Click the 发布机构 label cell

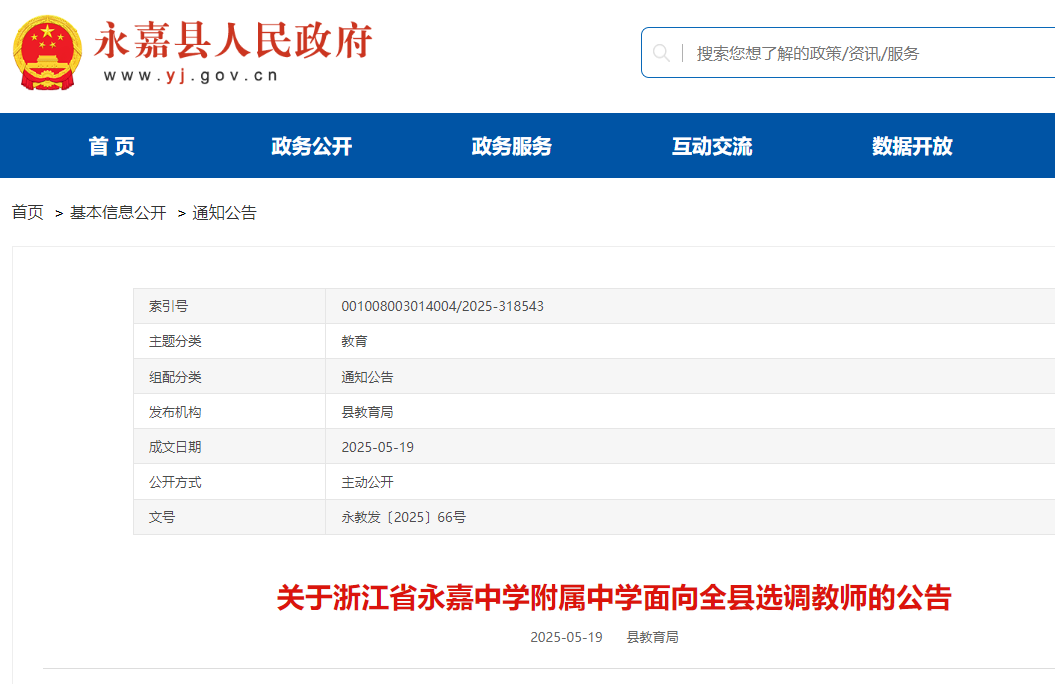[x=229, y=412]
